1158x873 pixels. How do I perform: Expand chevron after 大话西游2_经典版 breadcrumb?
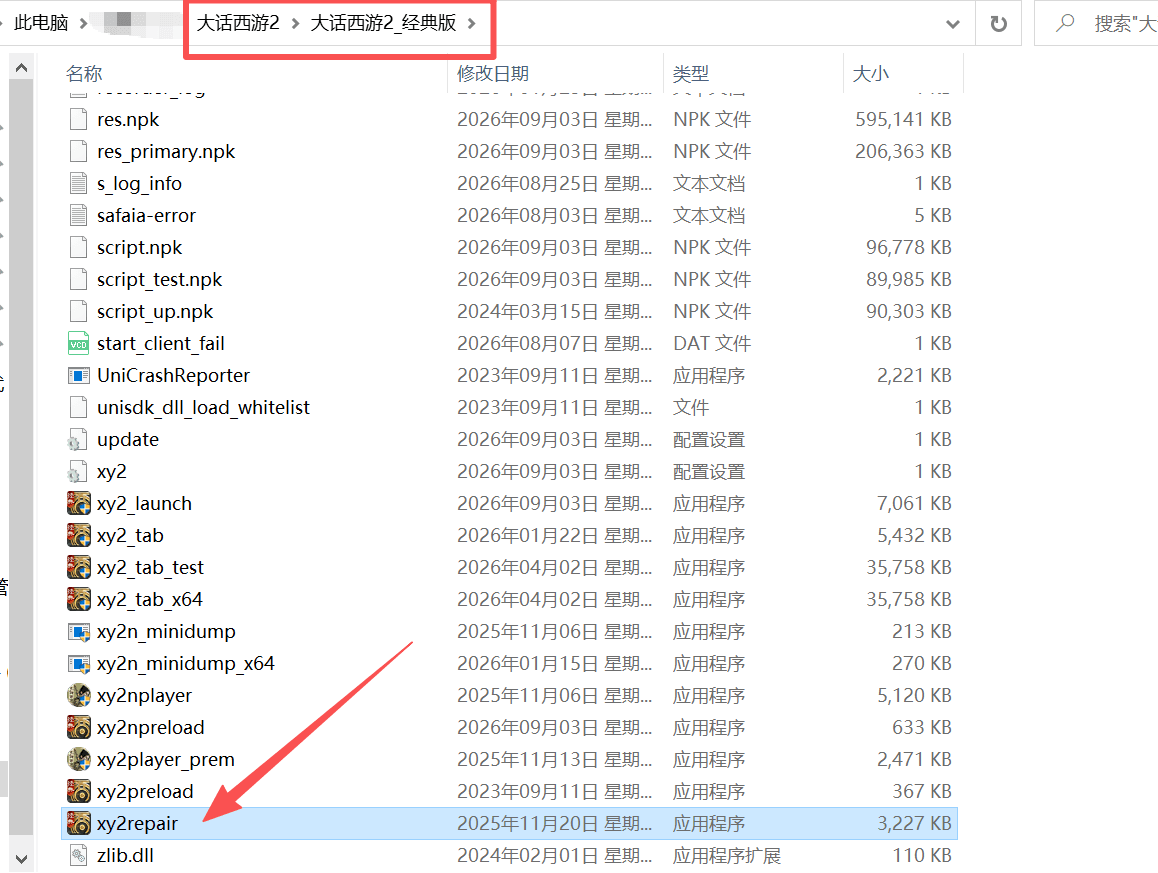tap(471, 24)
